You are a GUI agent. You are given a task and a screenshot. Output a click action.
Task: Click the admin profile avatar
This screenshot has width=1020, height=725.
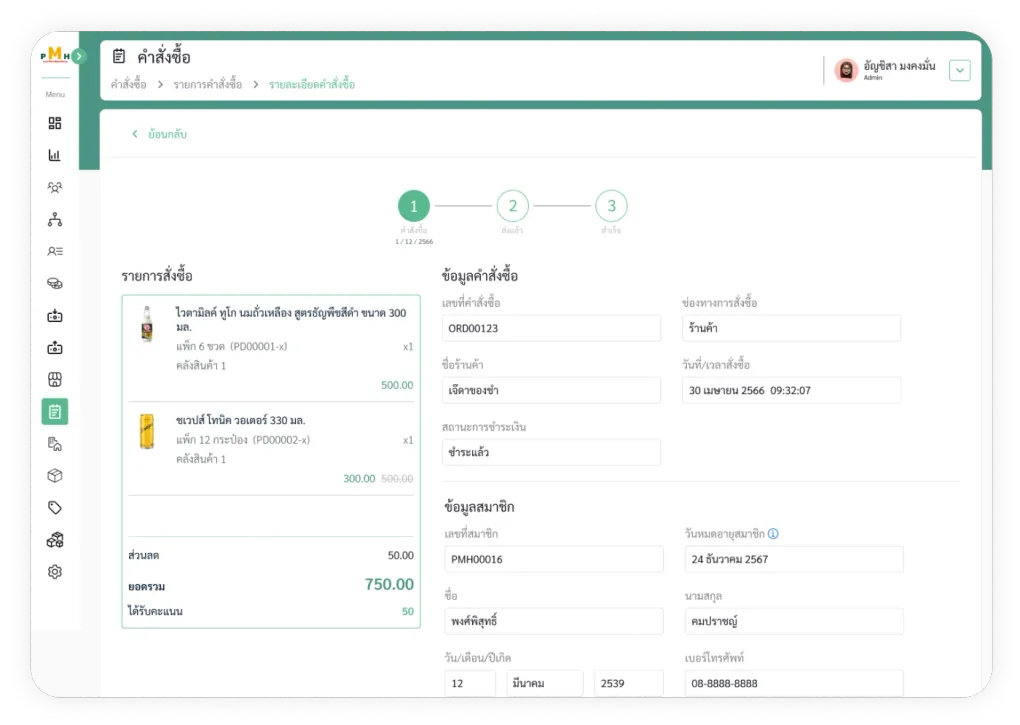point(846,70)
